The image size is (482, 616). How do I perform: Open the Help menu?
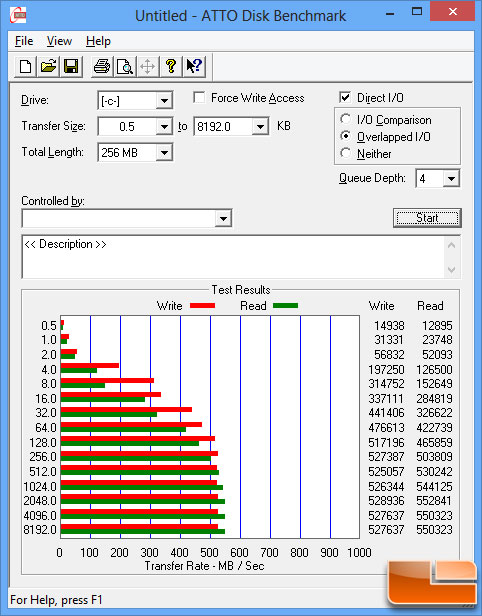[x=98, y=41]
